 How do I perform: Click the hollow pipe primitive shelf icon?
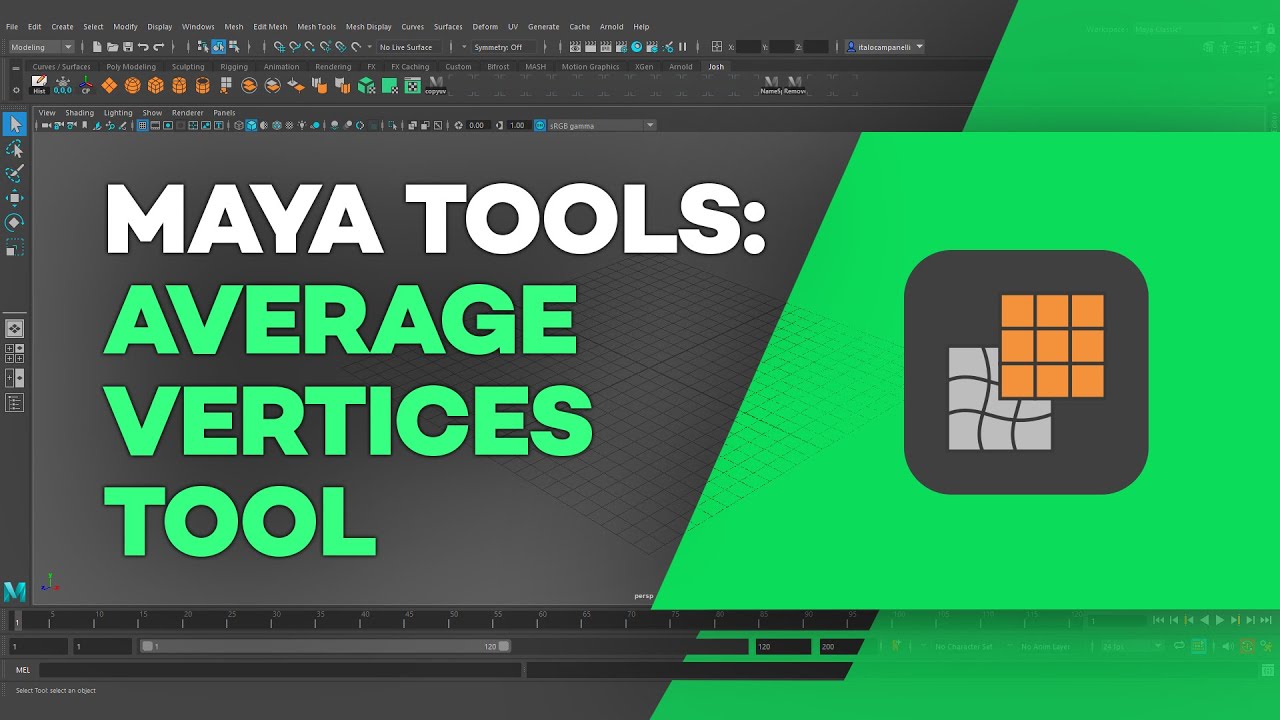[x=203, y=85]
